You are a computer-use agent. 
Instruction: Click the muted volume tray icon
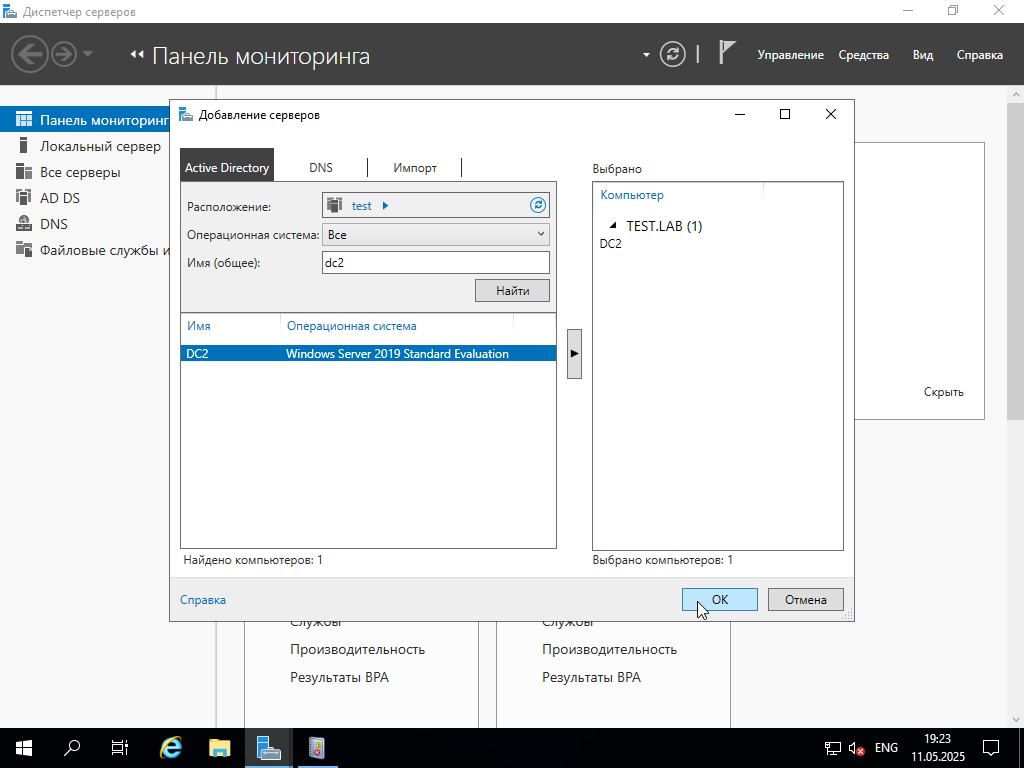pos(856,748)
